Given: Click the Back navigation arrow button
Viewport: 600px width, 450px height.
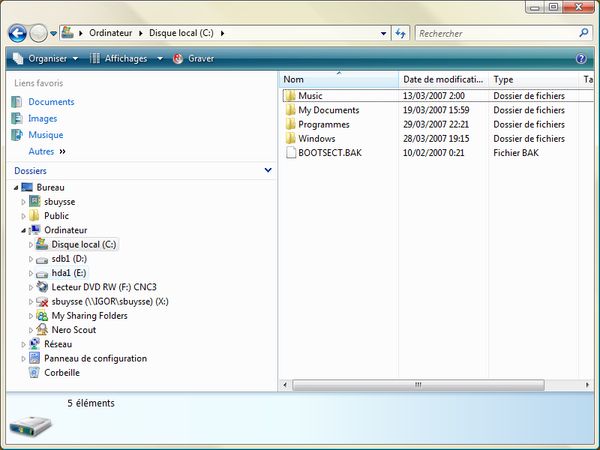Looking at the screenshot, I should click(17, 33).
